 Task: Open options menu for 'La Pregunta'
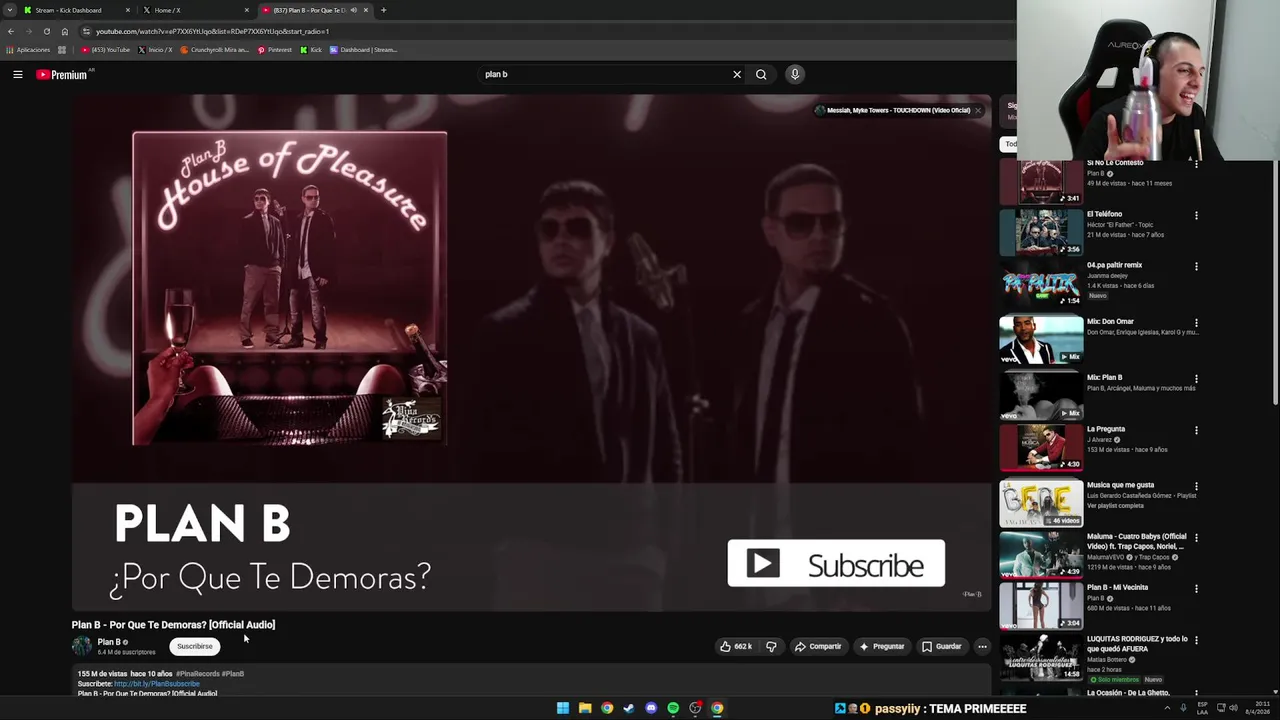point(1196,431)
